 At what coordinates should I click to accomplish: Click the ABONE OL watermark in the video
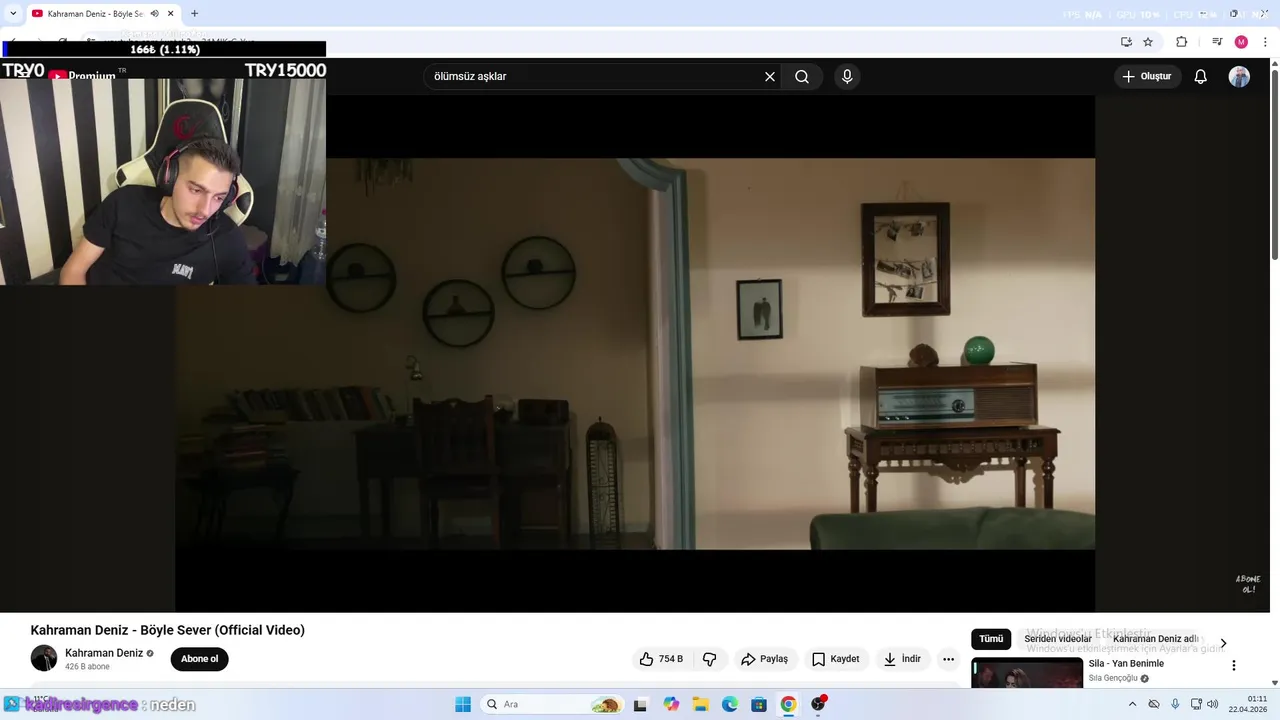click(x=1248, y=584)
